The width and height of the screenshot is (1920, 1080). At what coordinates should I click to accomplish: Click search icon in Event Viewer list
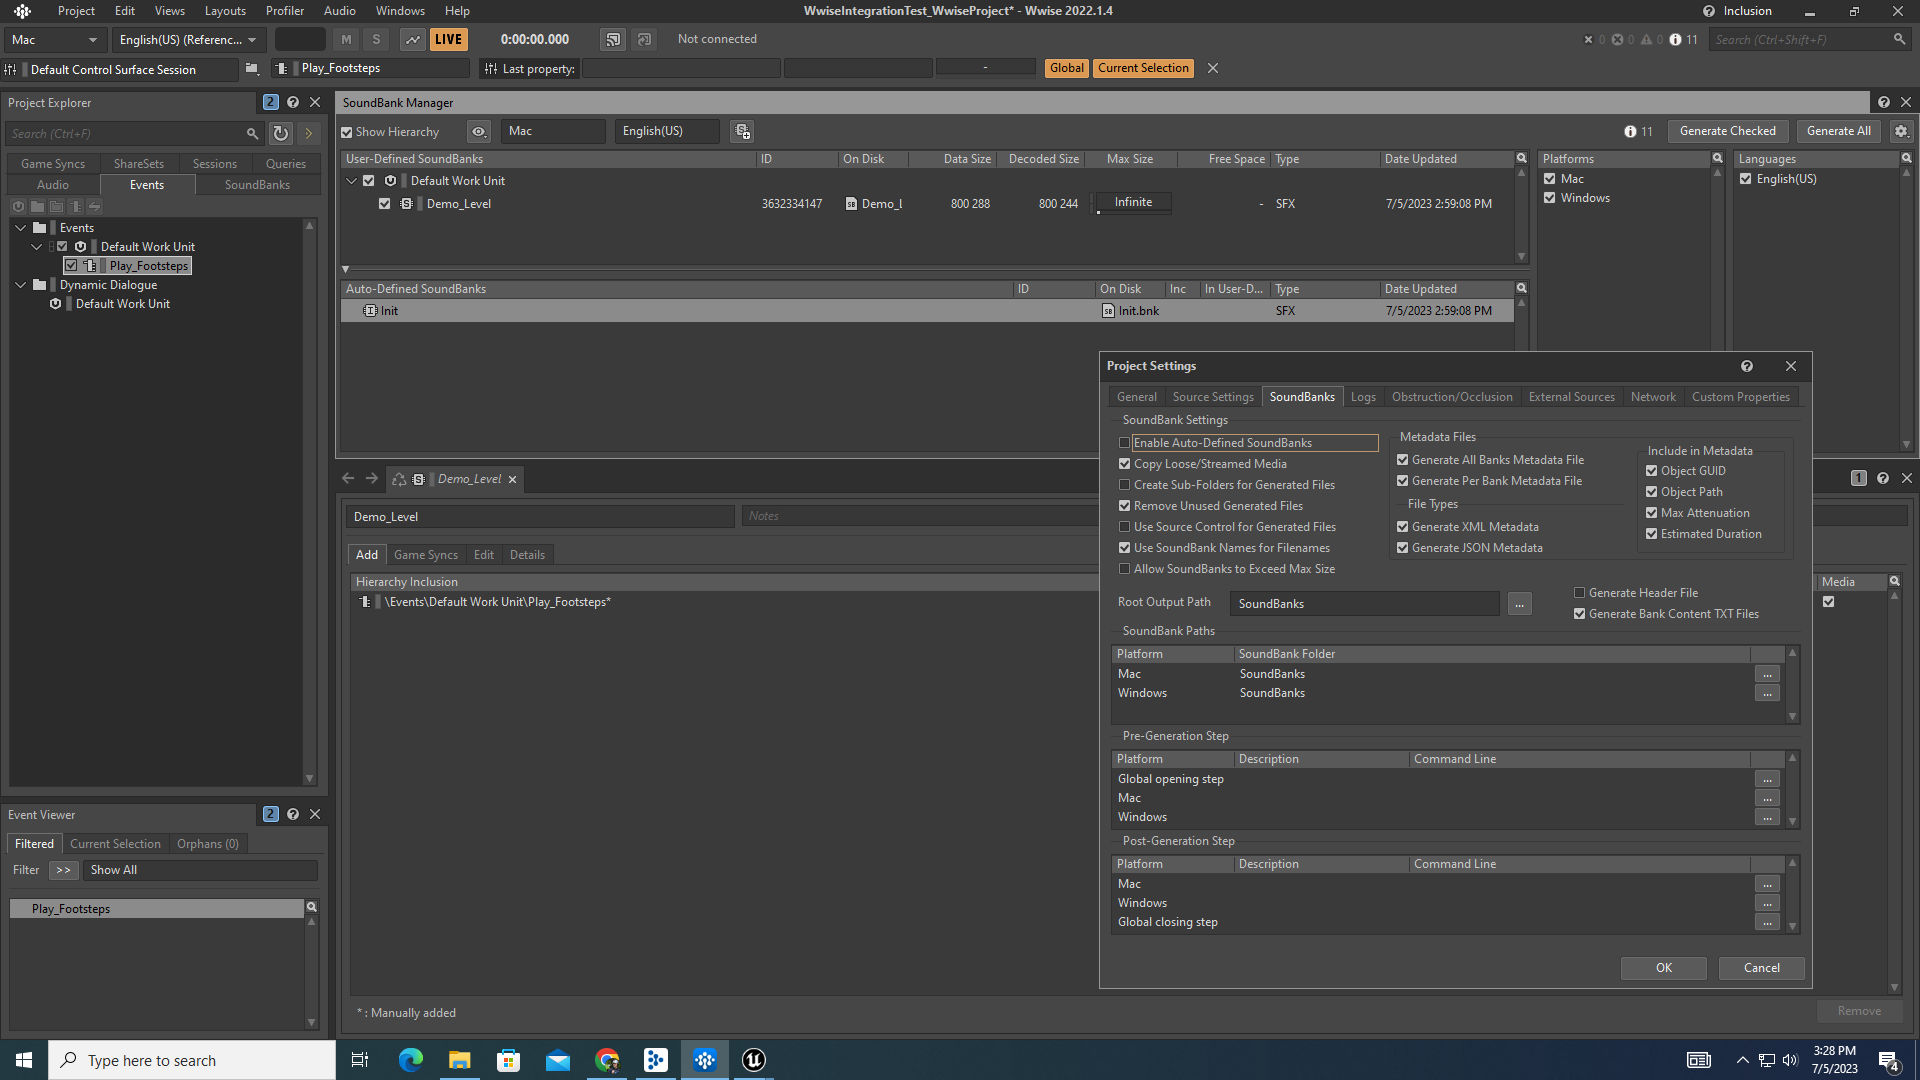[311, 907]
